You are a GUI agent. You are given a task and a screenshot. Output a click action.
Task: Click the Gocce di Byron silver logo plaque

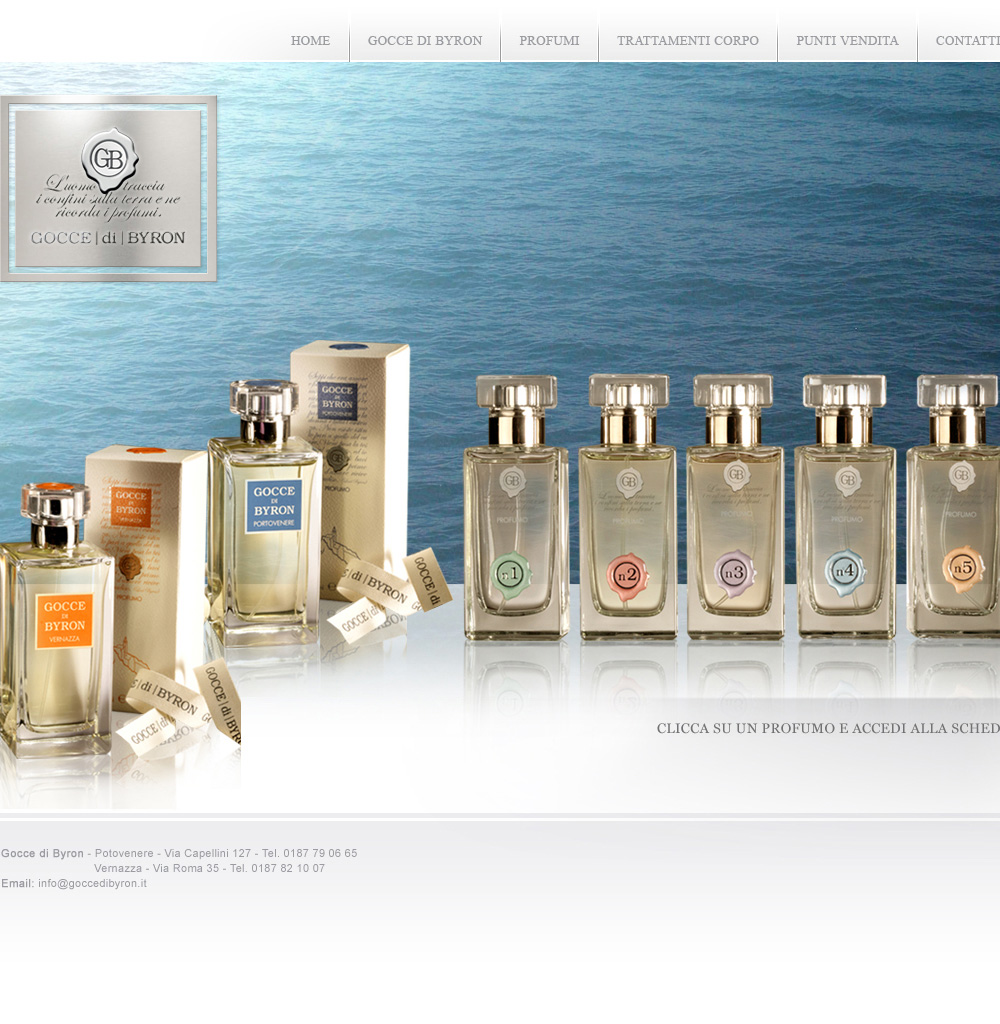click(x=108, y=189)
